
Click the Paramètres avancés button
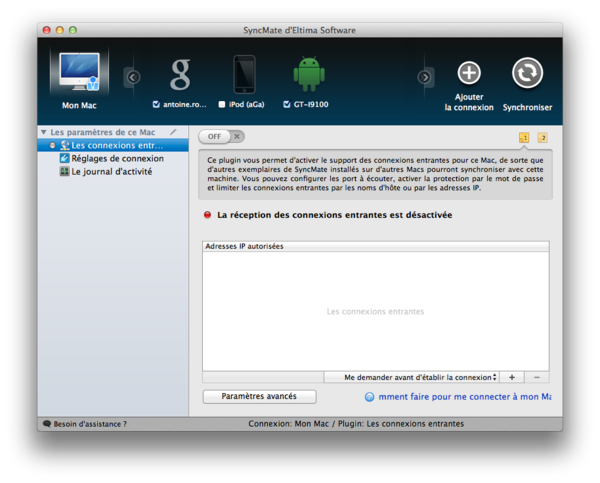pyautogui.click(x=259, y=397)
